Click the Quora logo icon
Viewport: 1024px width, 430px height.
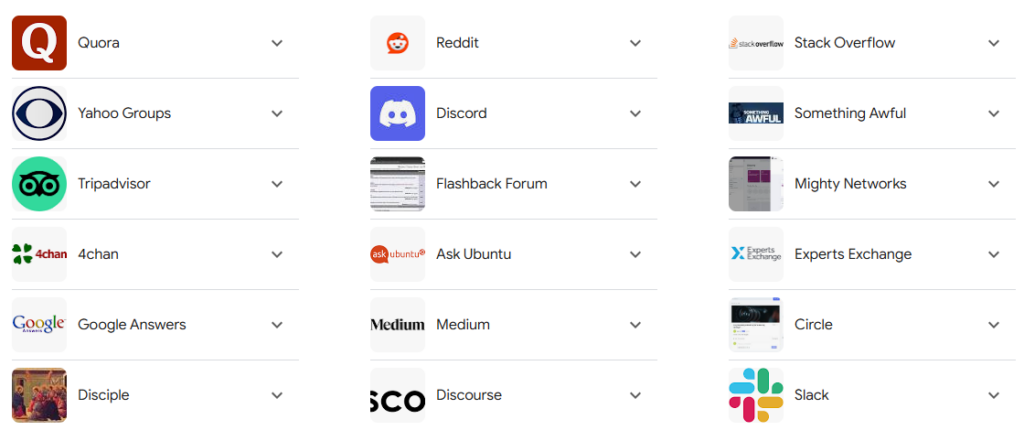39,43
